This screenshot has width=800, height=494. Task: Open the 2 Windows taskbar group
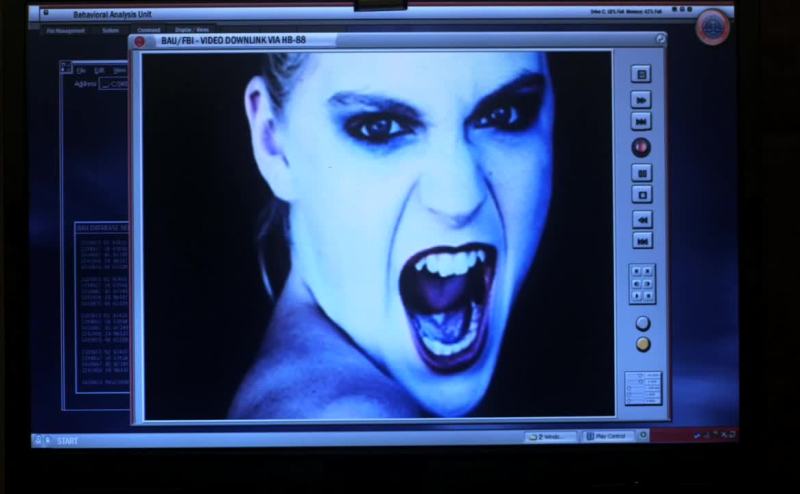tap(552, 437)
